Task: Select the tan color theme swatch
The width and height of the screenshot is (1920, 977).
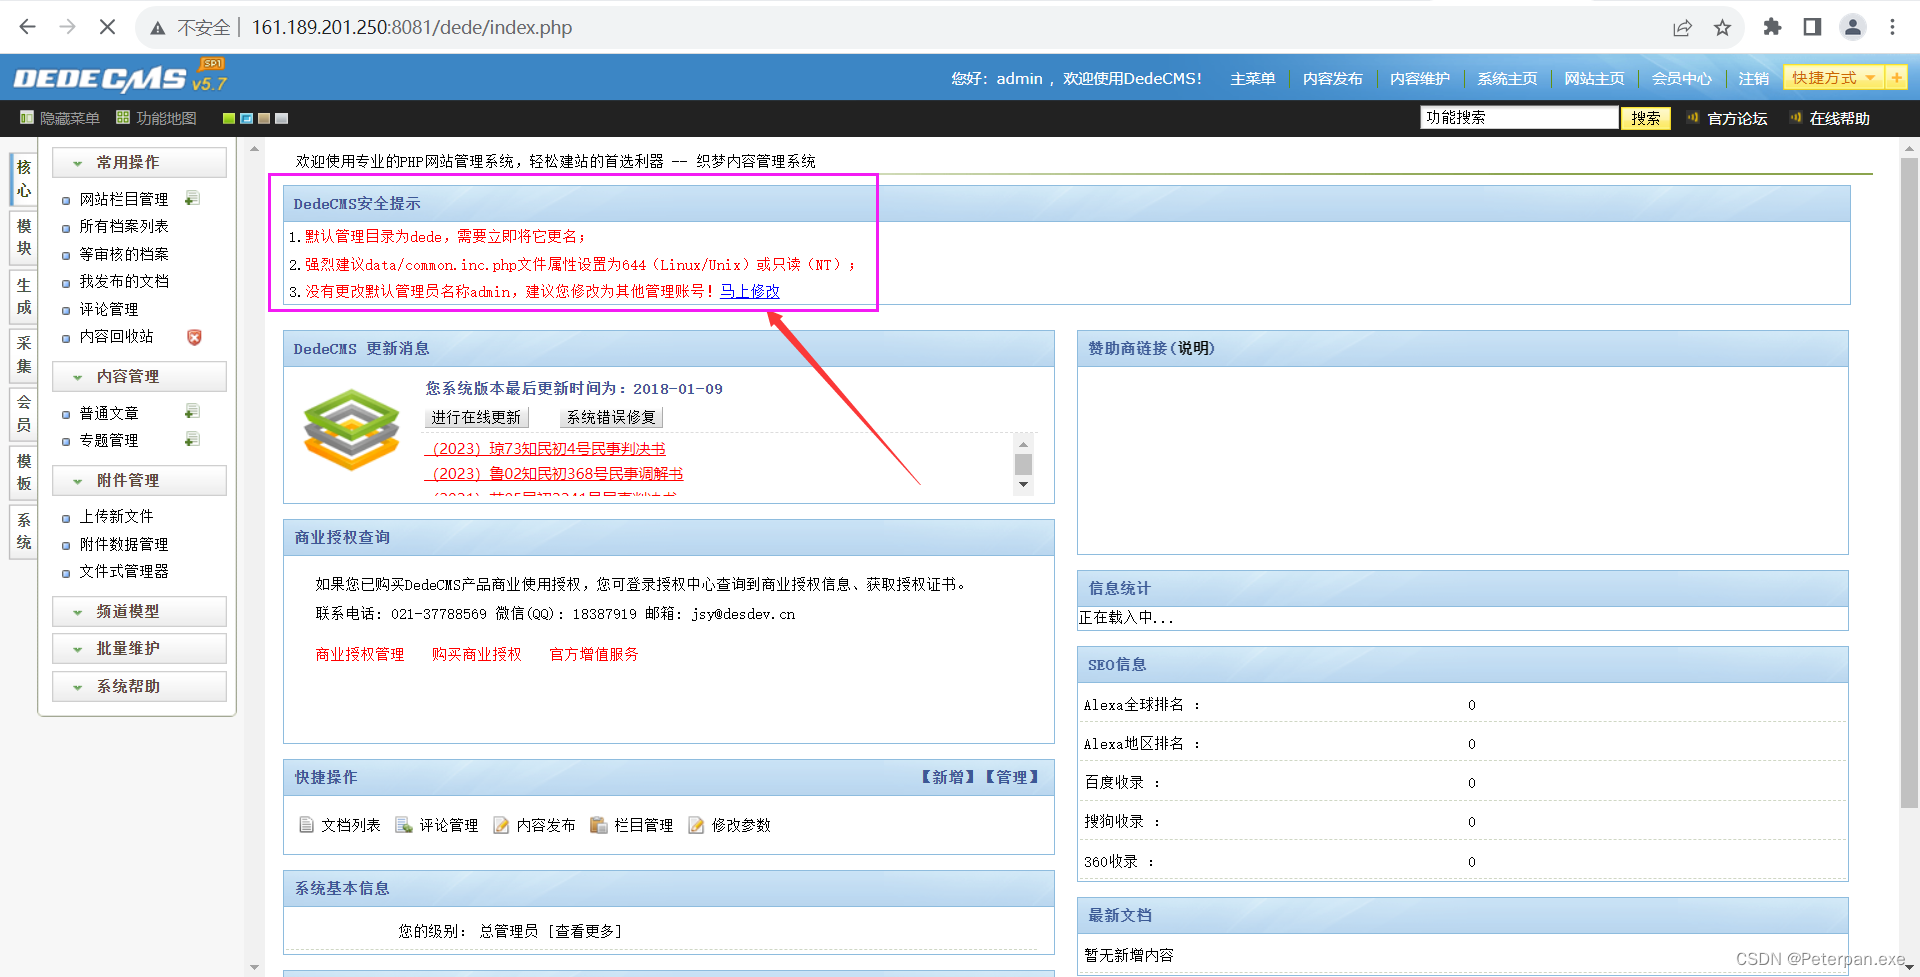Action: click(264, 118)
